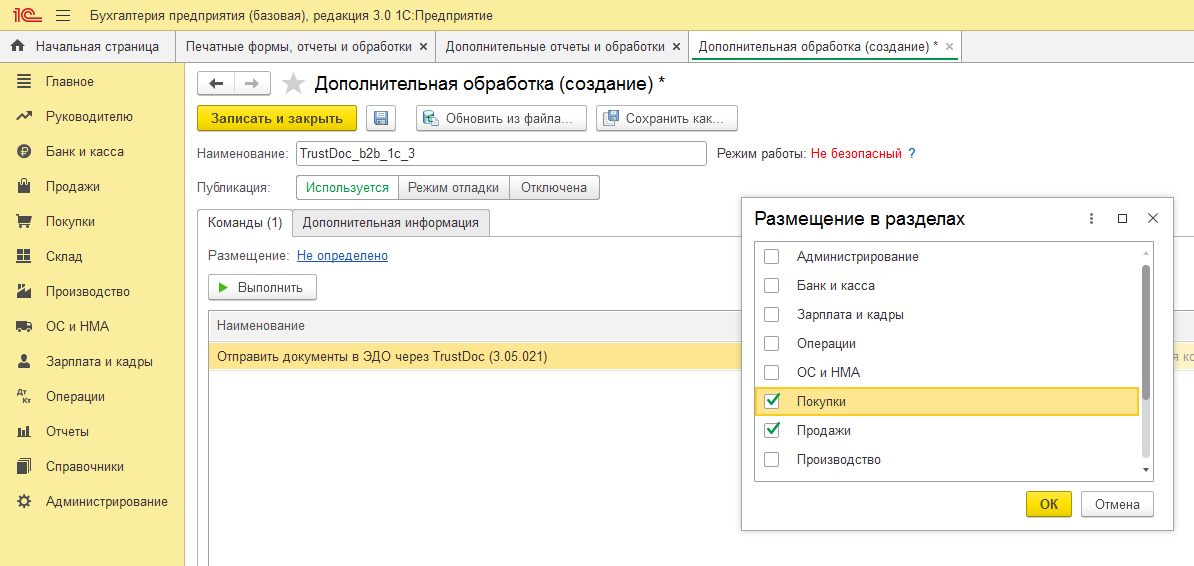Click the Записать и закрыть button
This screenshot has width=1194, height=566.
pos(277,118)
